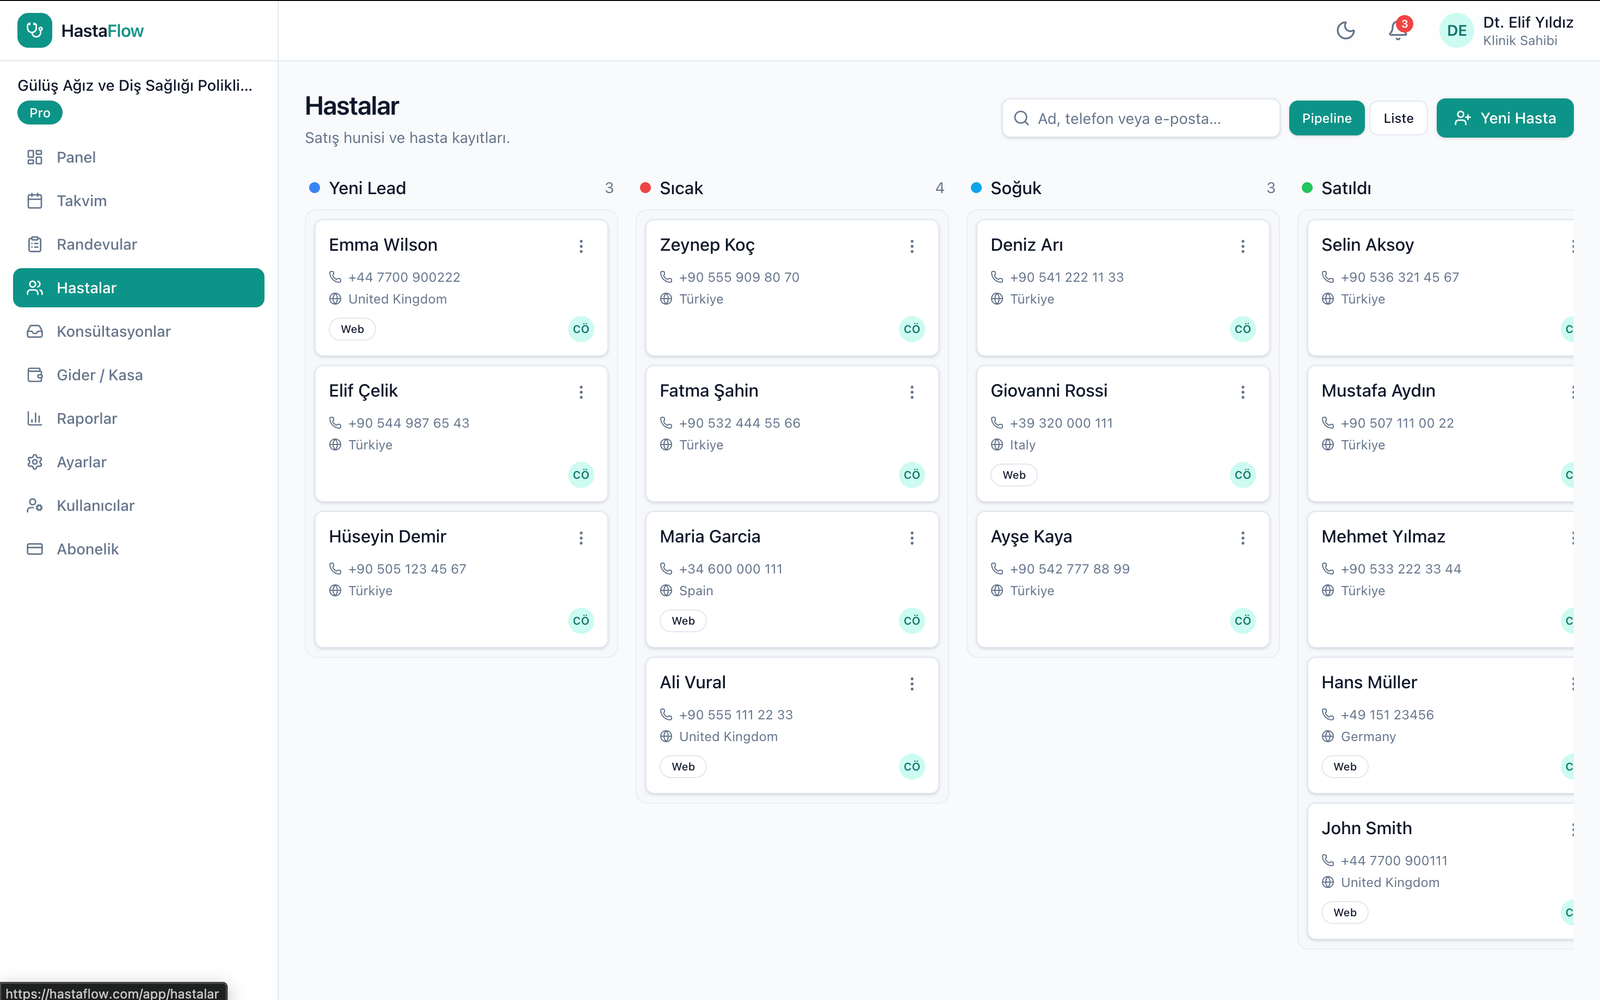This screenshot has height=1000, width=1600.
Task: Open options menu for Ali Vural
Action: point(912,684)
